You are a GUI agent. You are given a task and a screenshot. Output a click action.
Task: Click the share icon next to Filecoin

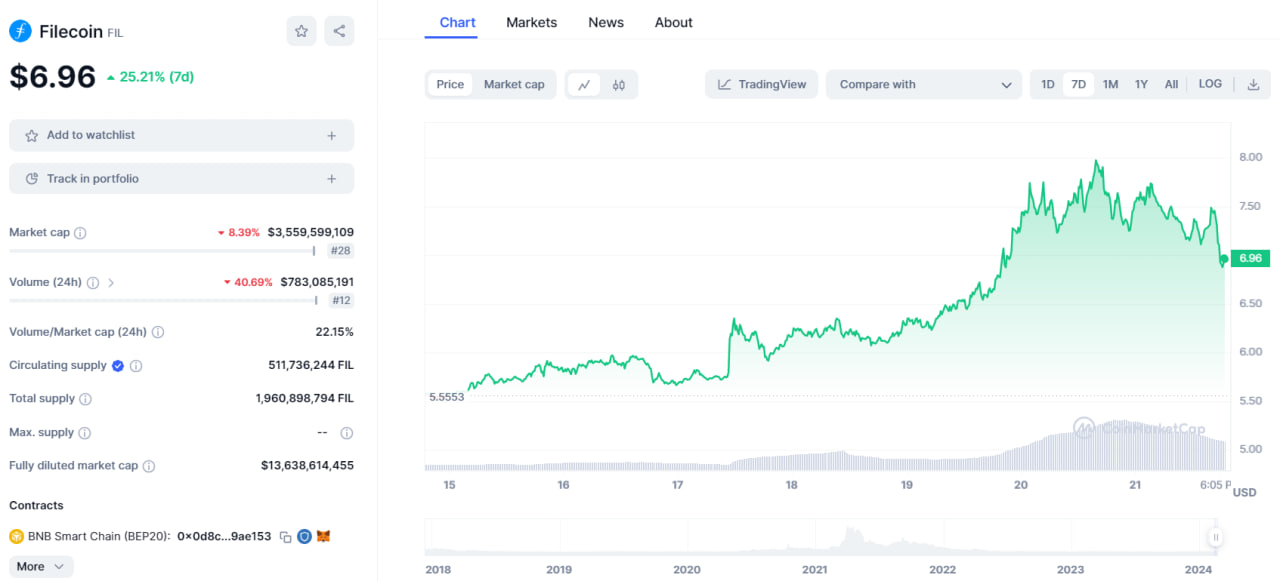point(339,31)
